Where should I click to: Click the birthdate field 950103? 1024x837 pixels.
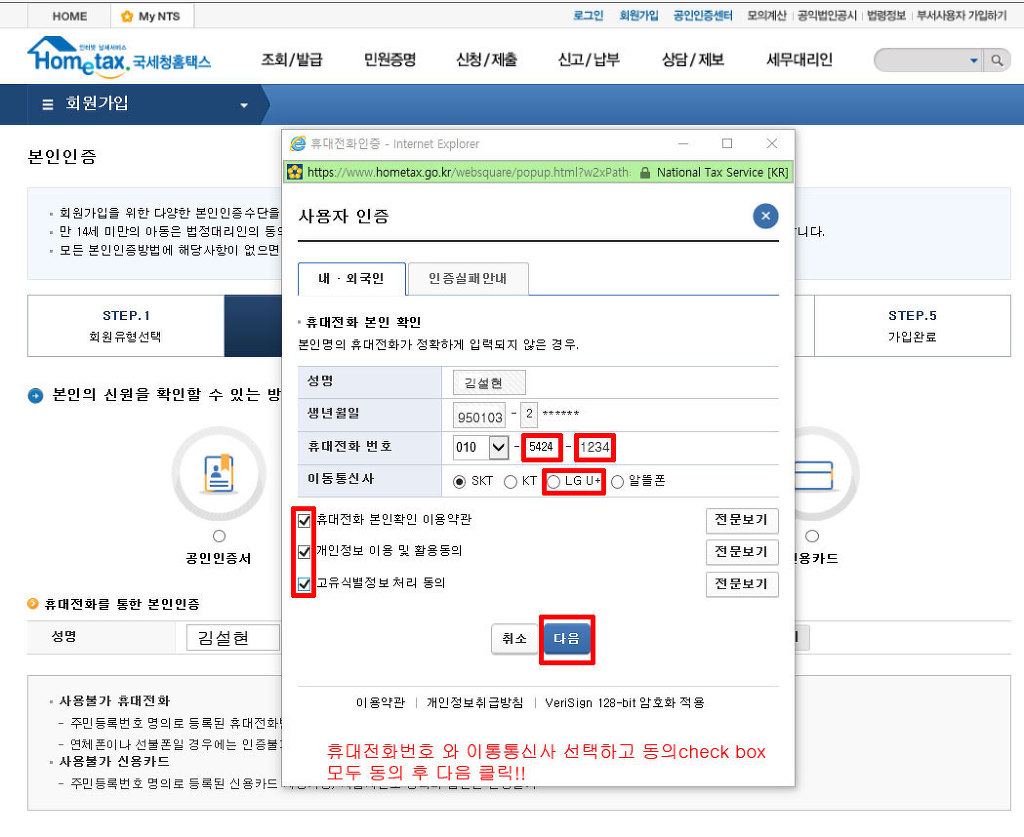coord(480,416)
